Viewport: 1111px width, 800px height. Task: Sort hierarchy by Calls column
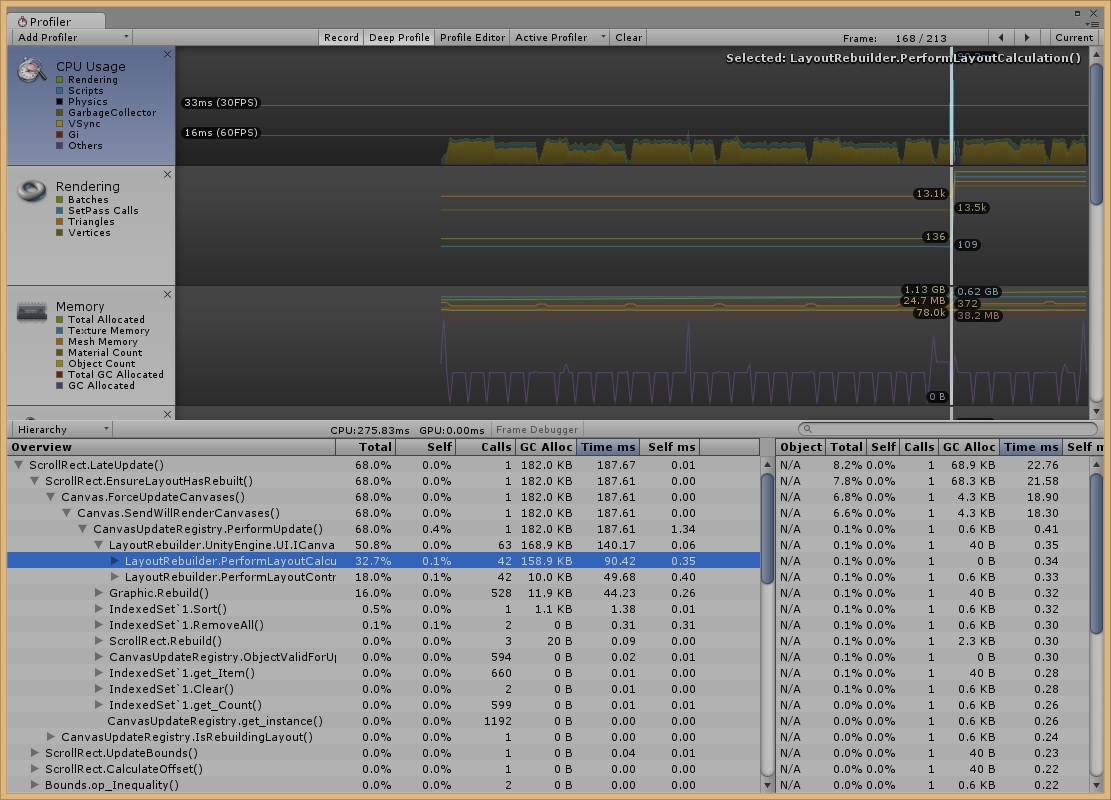point(486,447)
